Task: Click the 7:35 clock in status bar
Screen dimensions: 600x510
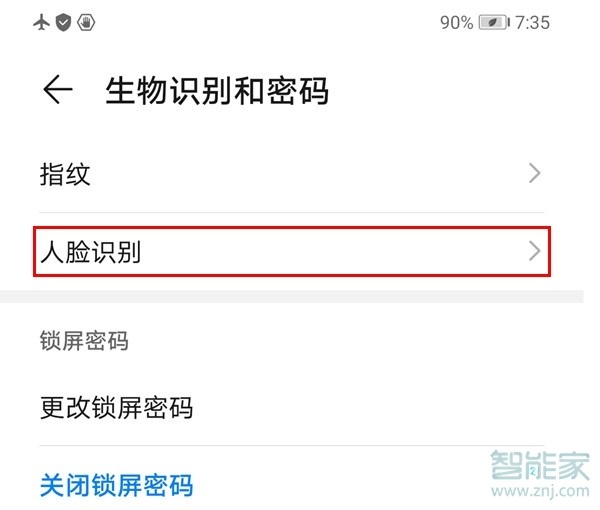Action: click(533, 22)
